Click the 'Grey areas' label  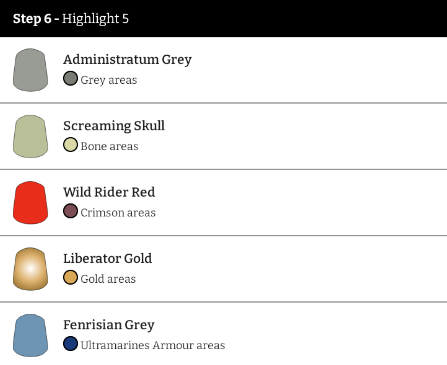point(109,80)
